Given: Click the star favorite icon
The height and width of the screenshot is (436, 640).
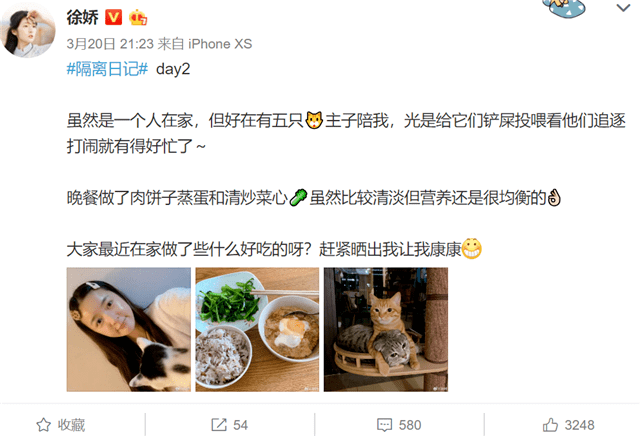Looking at the screenshot, I should point(44,425).
